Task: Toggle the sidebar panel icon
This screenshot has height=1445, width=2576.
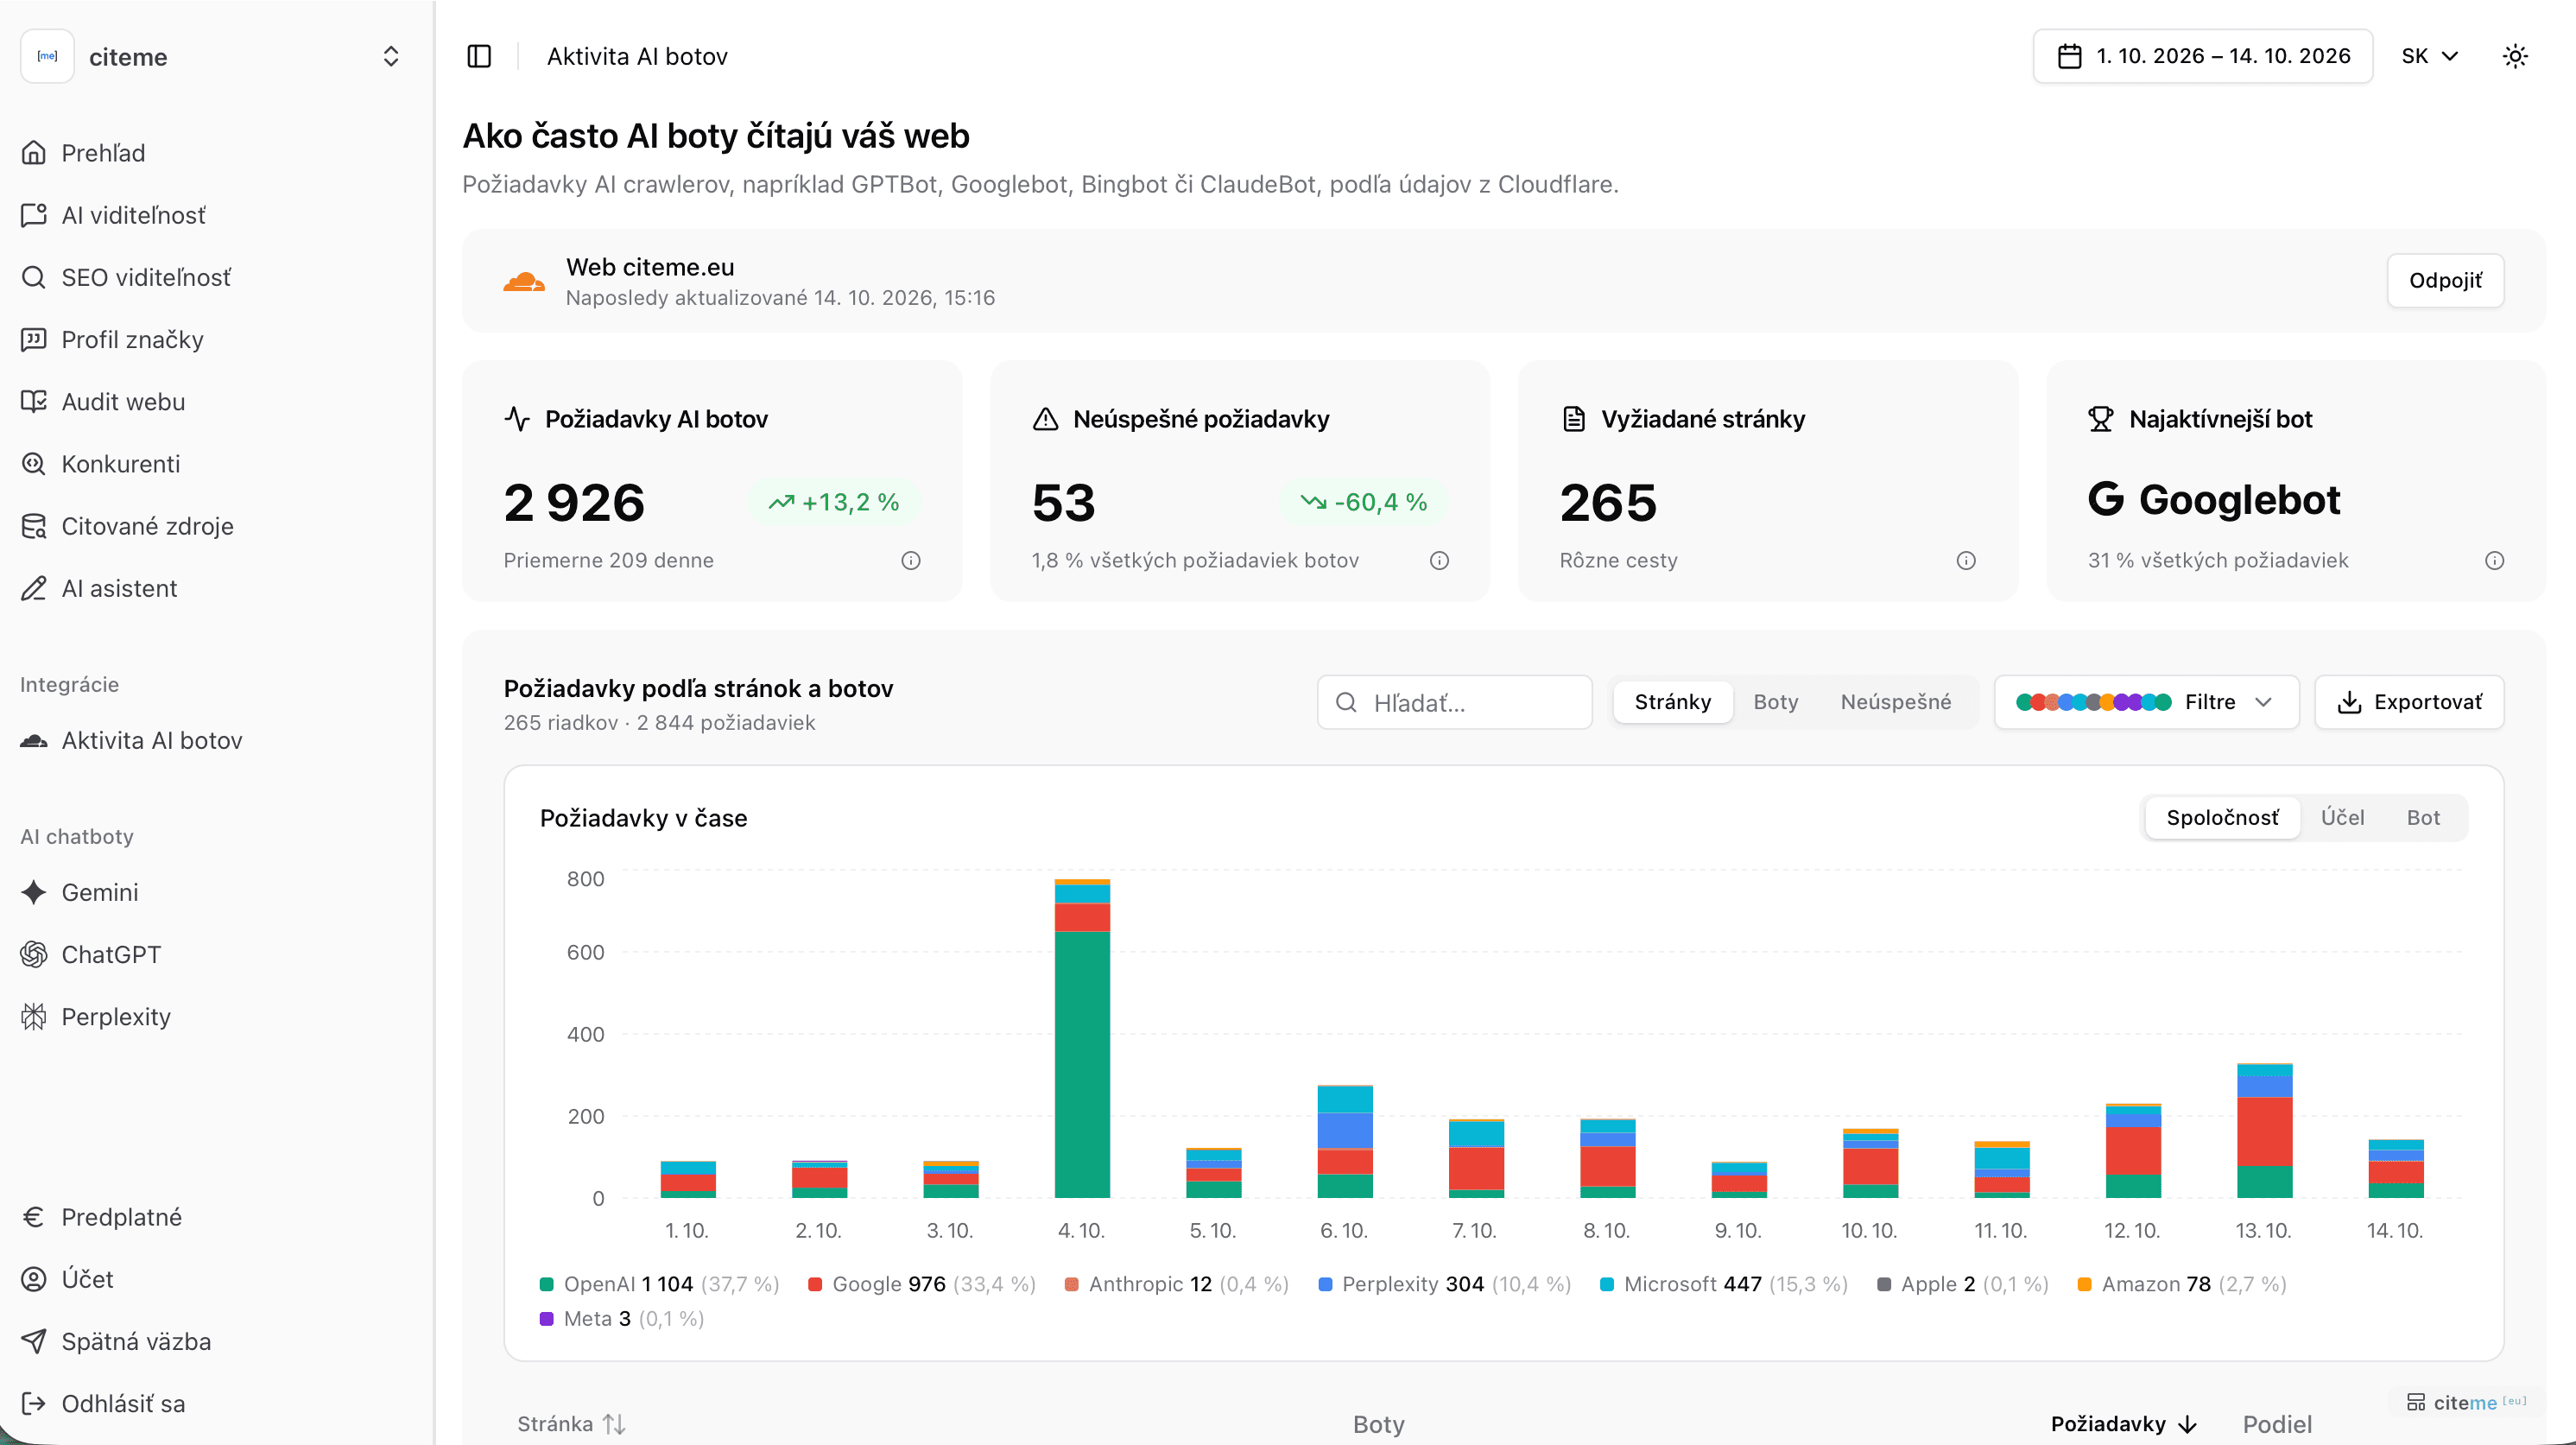Action: (479, 56)
